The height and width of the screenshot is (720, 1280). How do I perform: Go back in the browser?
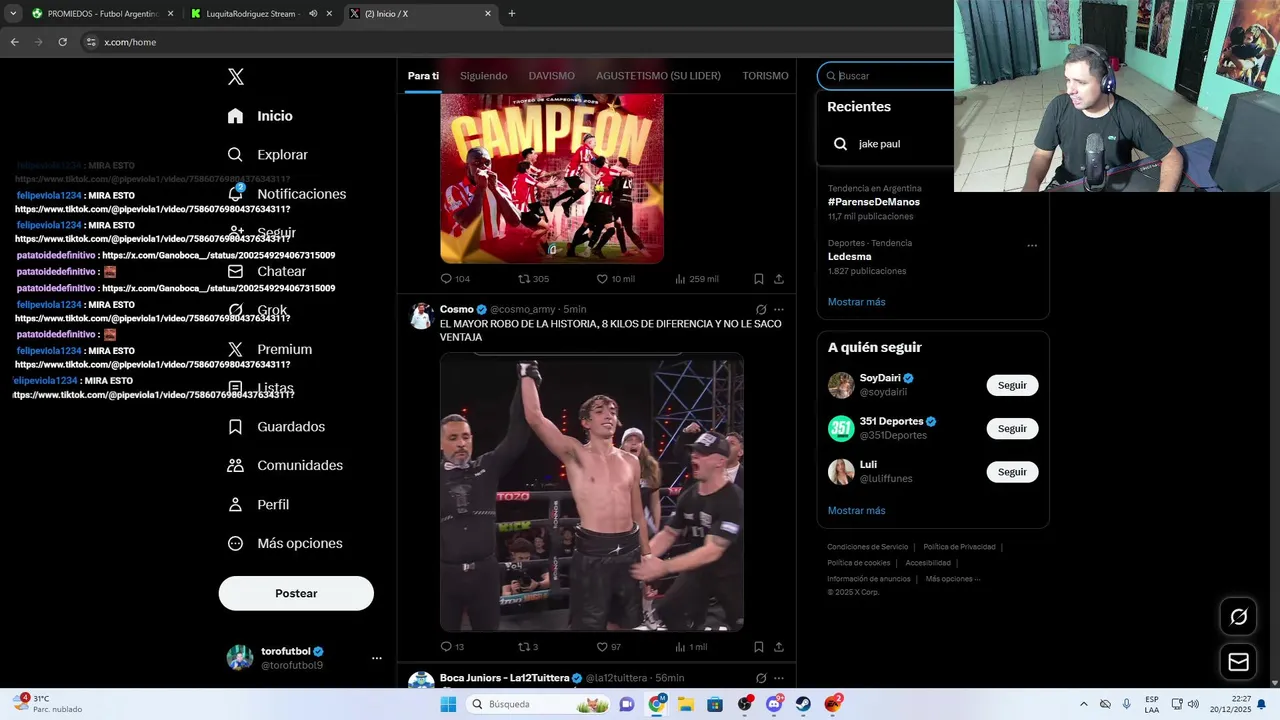pos(15,42)
